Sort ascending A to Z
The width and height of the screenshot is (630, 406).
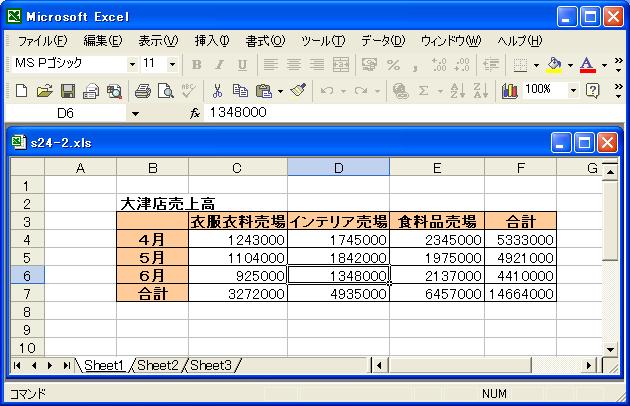(458, 91)
